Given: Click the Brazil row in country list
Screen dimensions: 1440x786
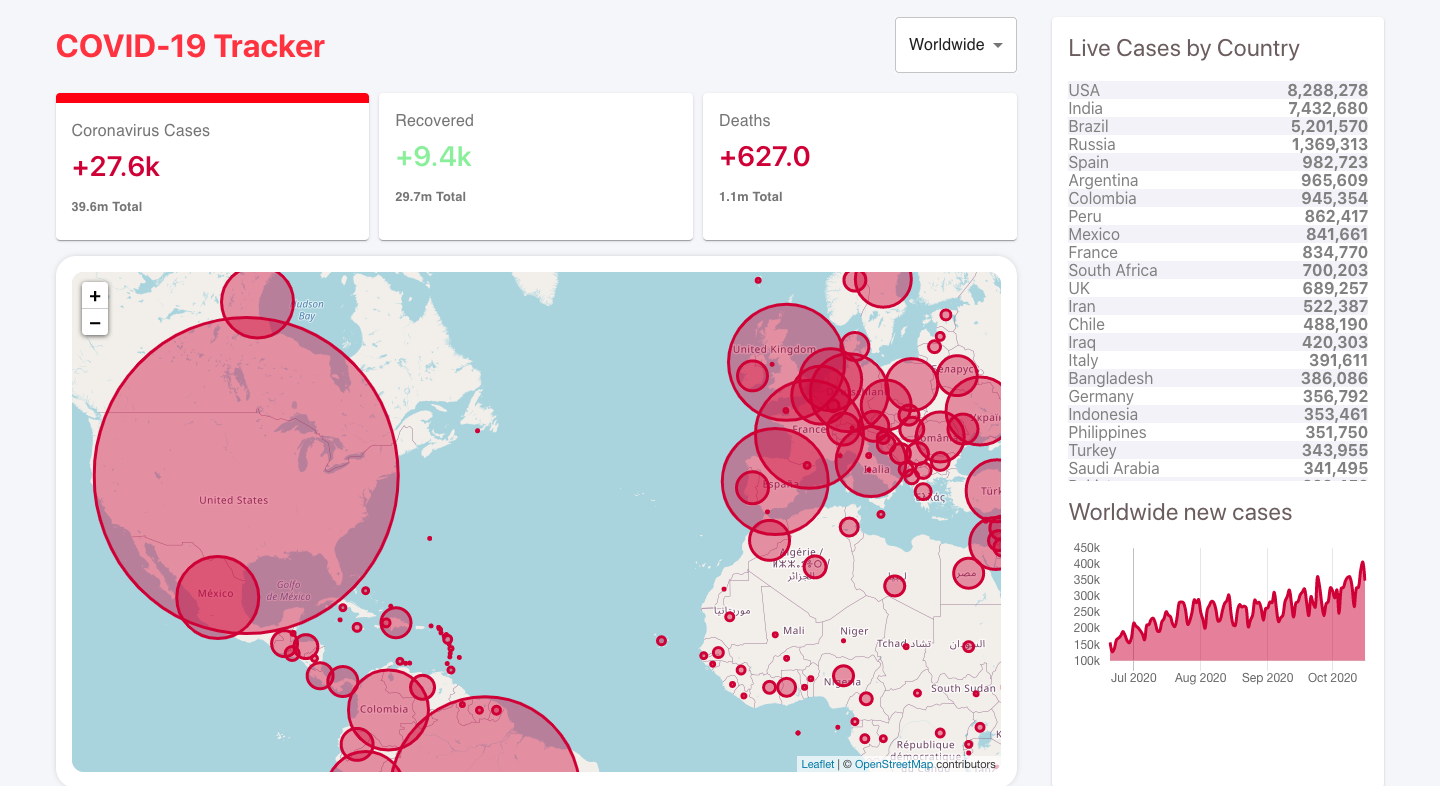Looking at the screenshot, I should 1218,126.
